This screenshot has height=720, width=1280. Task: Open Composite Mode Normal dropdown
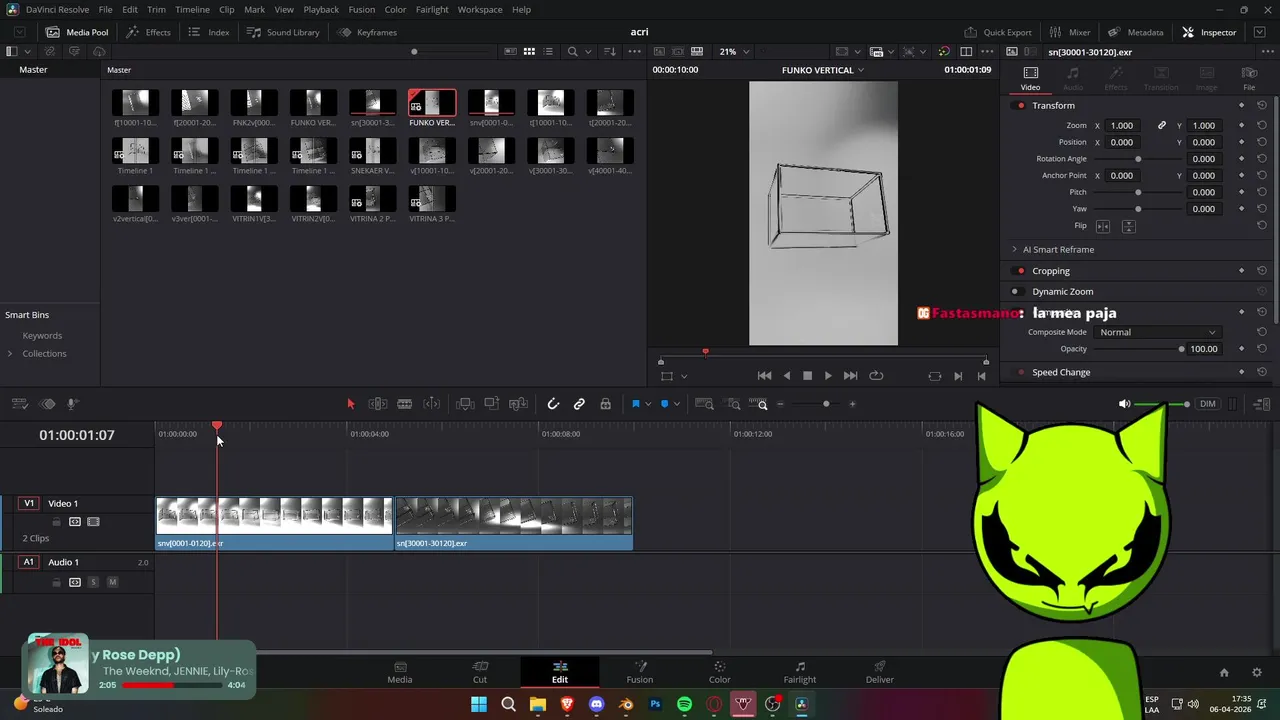(x=1156, y=332)
